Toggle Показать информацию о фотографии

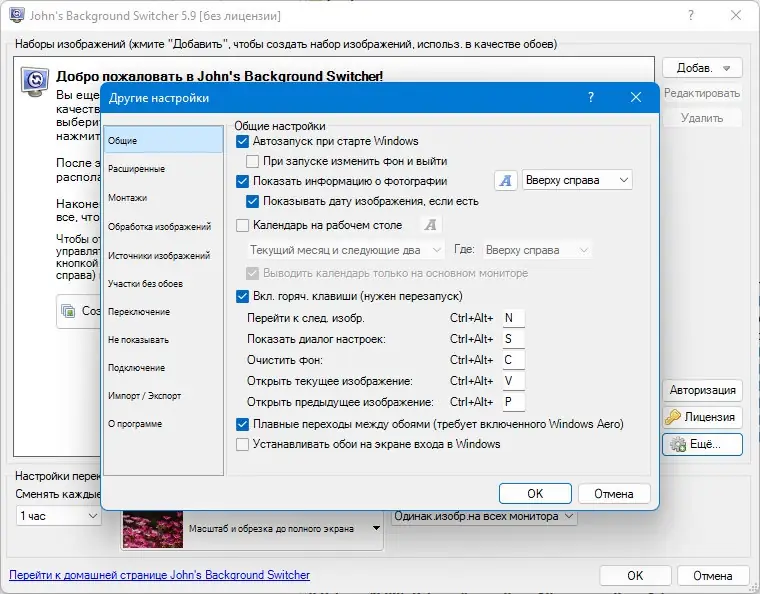point(242,181)
